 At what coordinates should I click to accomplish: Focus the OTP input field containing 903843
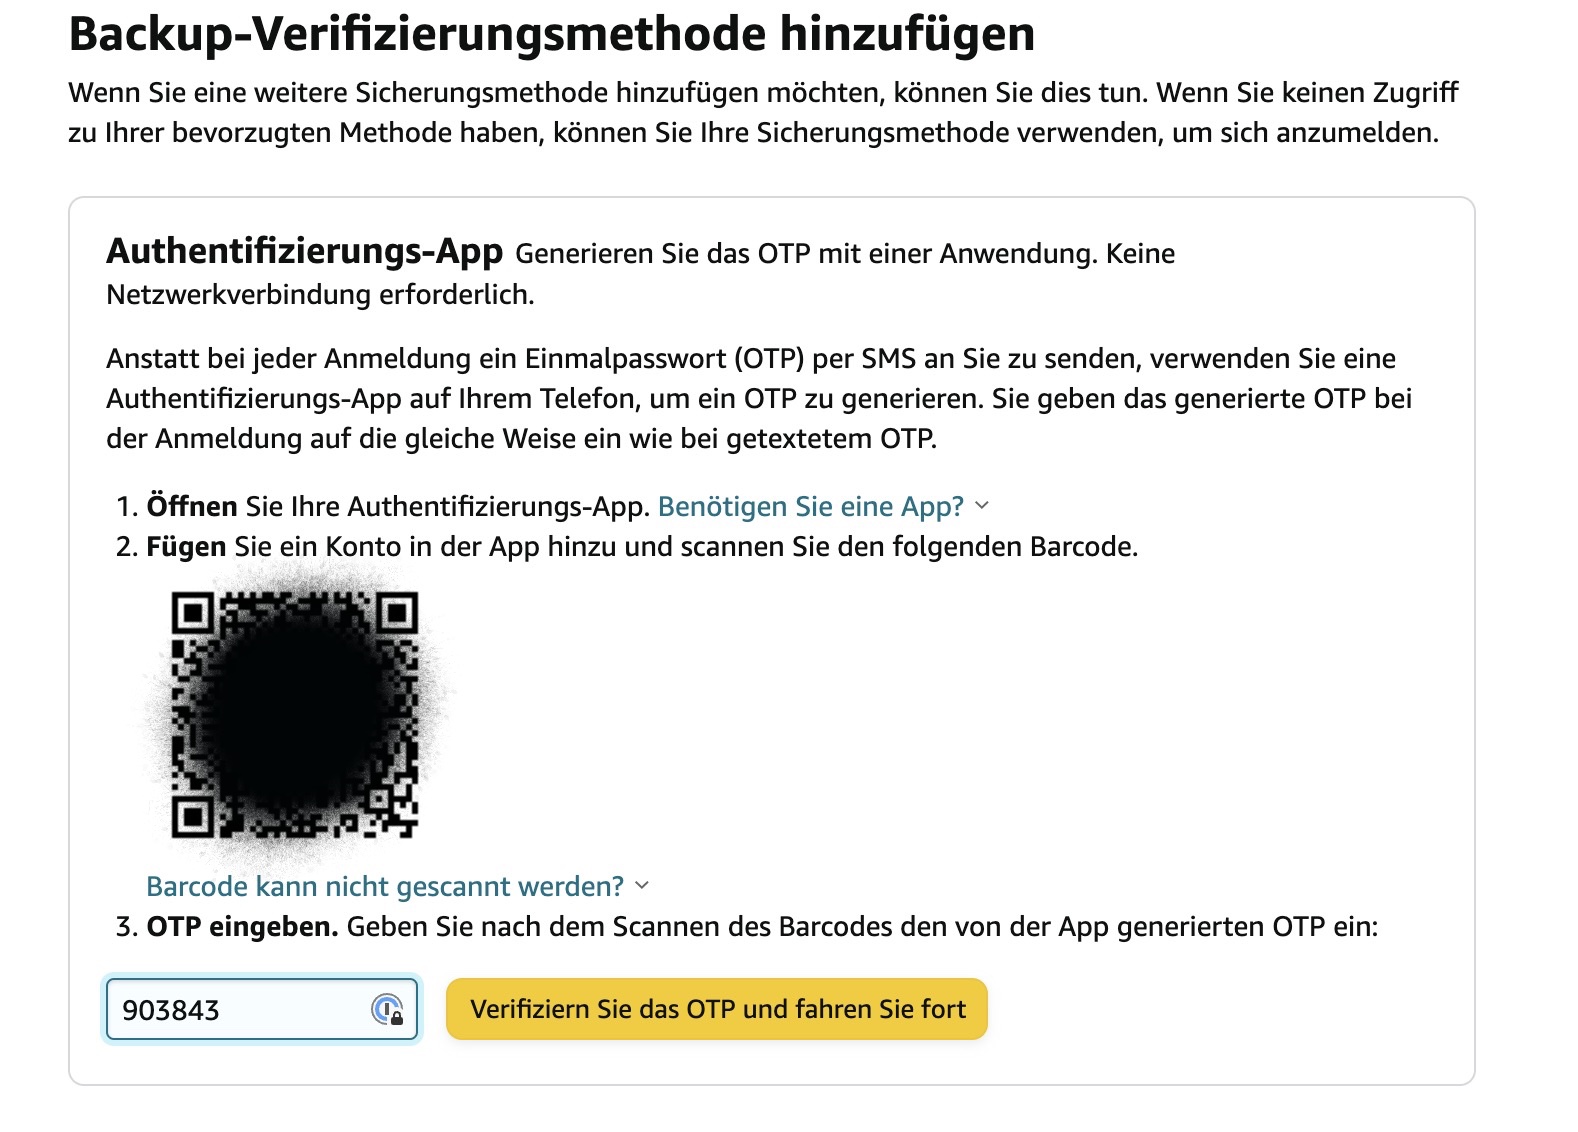[x=262, y=1010]
